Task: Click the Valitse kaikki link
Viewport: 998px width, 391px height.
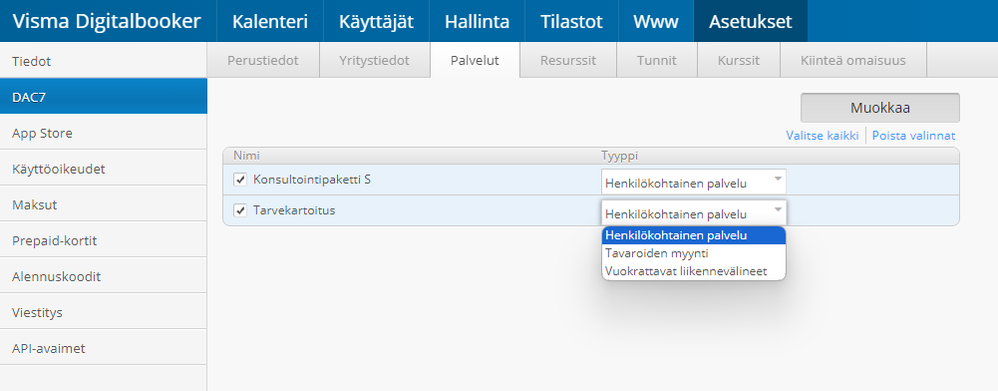Action: click(x=822, y=136)
